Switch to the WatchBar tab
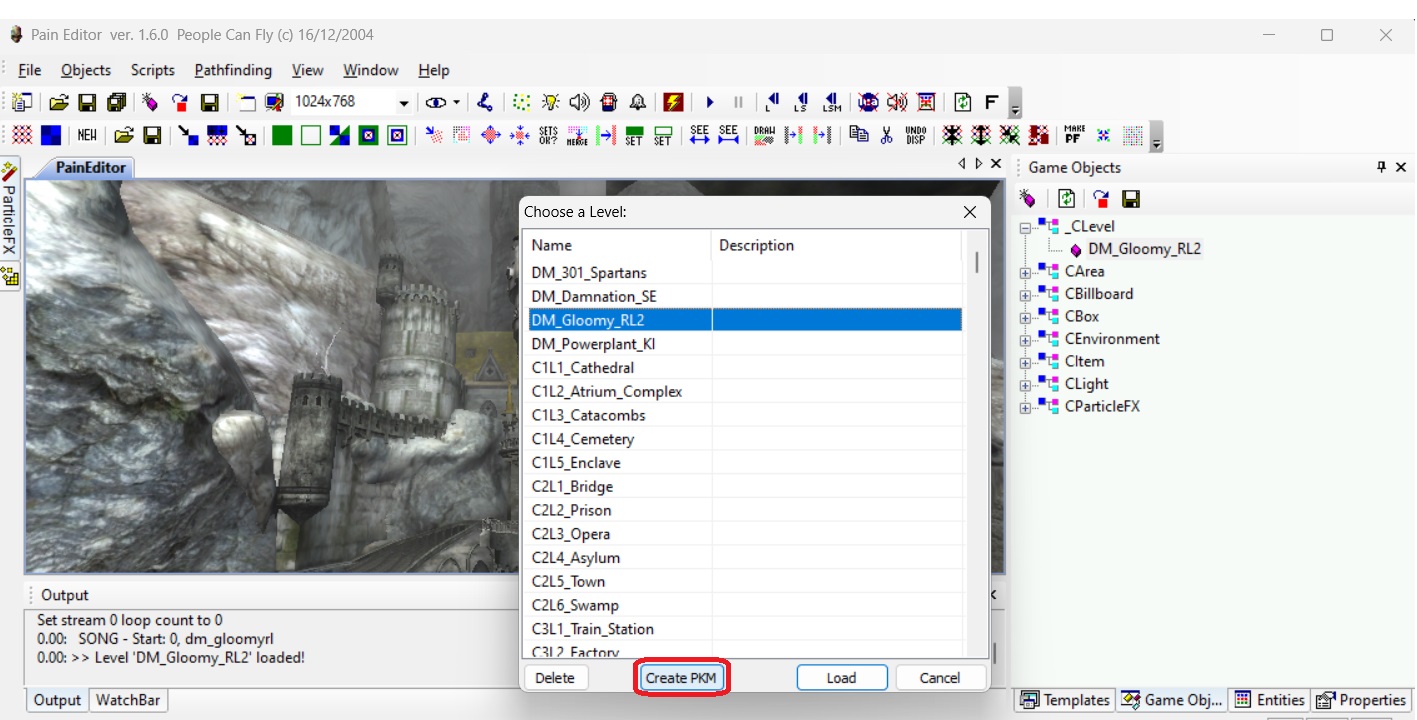Screen dimensions: 1417x720 pos(127,700)
